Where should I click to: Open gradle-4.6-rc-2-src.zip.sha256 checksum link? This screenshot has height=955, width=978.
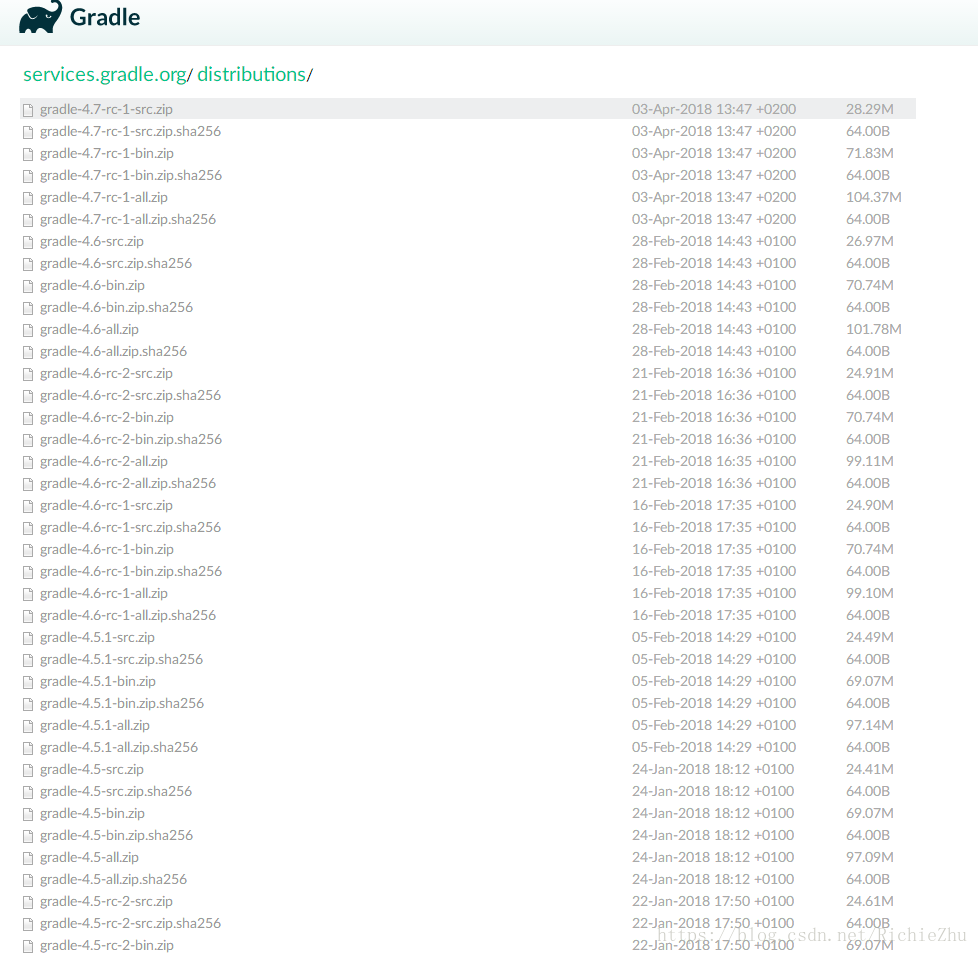[x=130, y=395]
